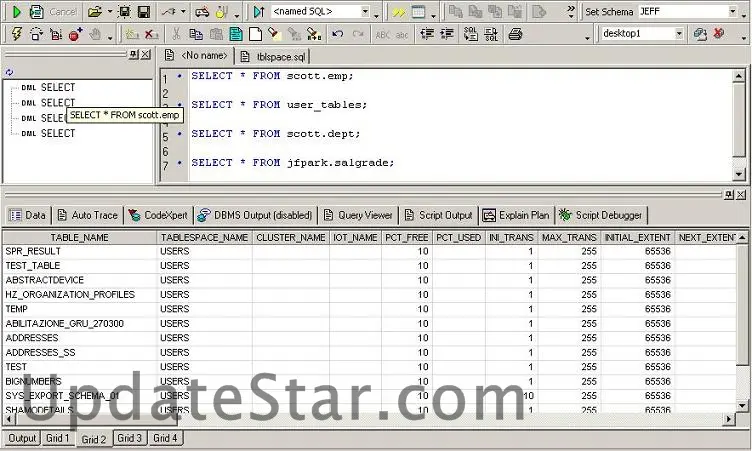
Task: Run the statement with the green Execute arrow
Action: (16, 12)
